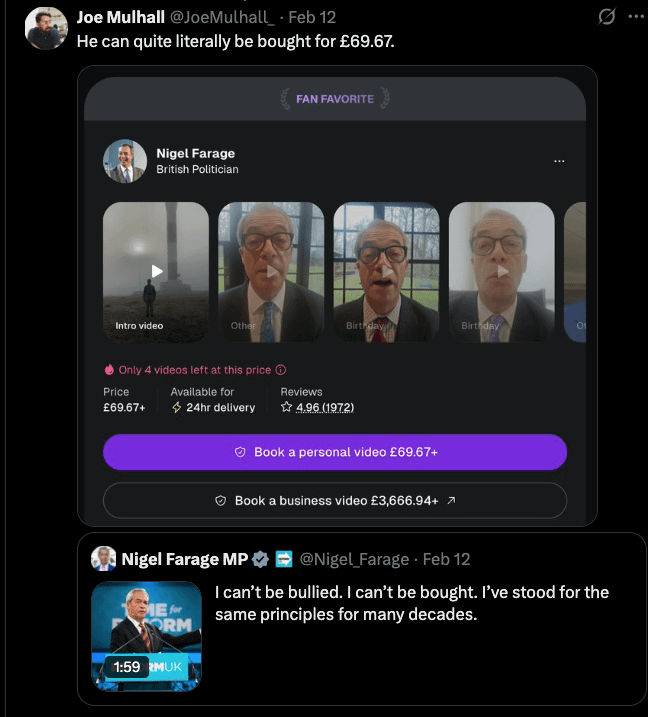The height and width of the screenshot is (717, 648).
Task: Open Joe Mulhall's profile avatar
Action: coord(46,29)
